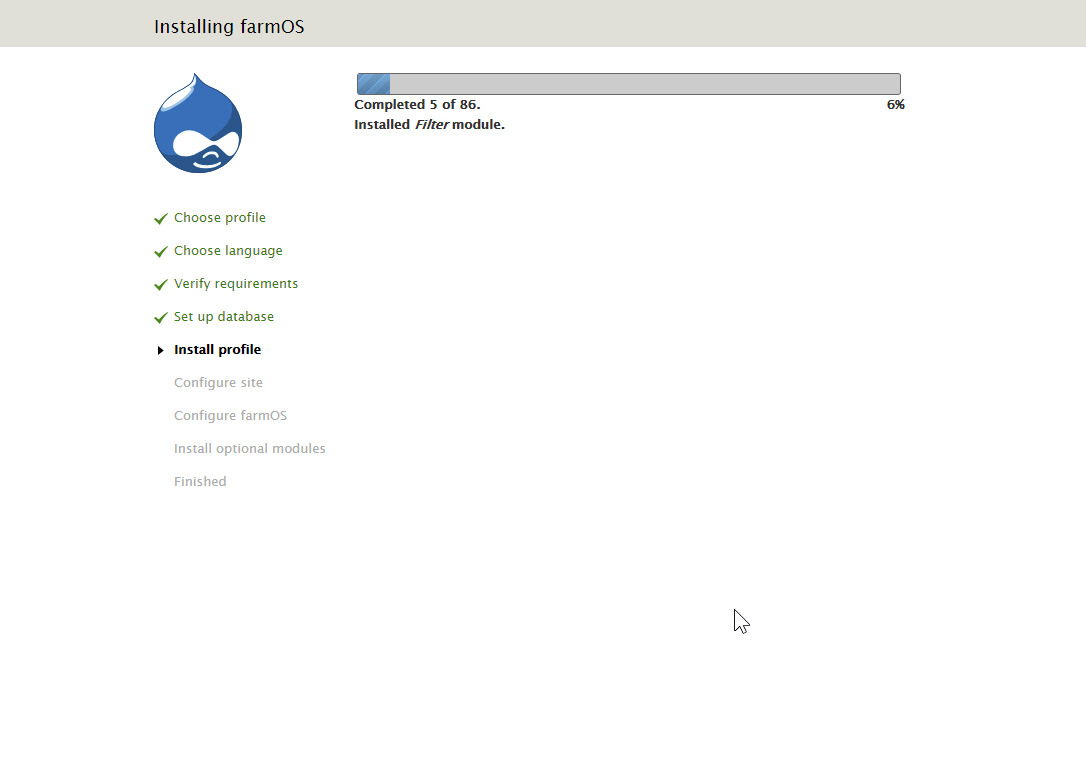Click the Installing farmOS page title
1086x779 pixels.
coord(229,26)
